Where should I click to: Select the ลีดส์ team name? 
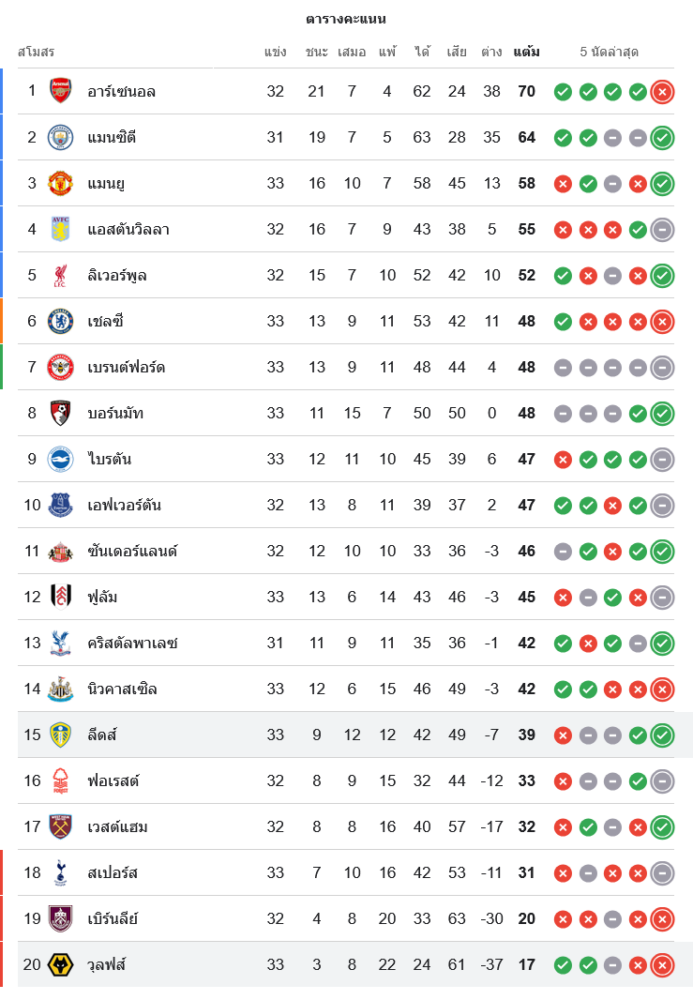coord(102,735)
